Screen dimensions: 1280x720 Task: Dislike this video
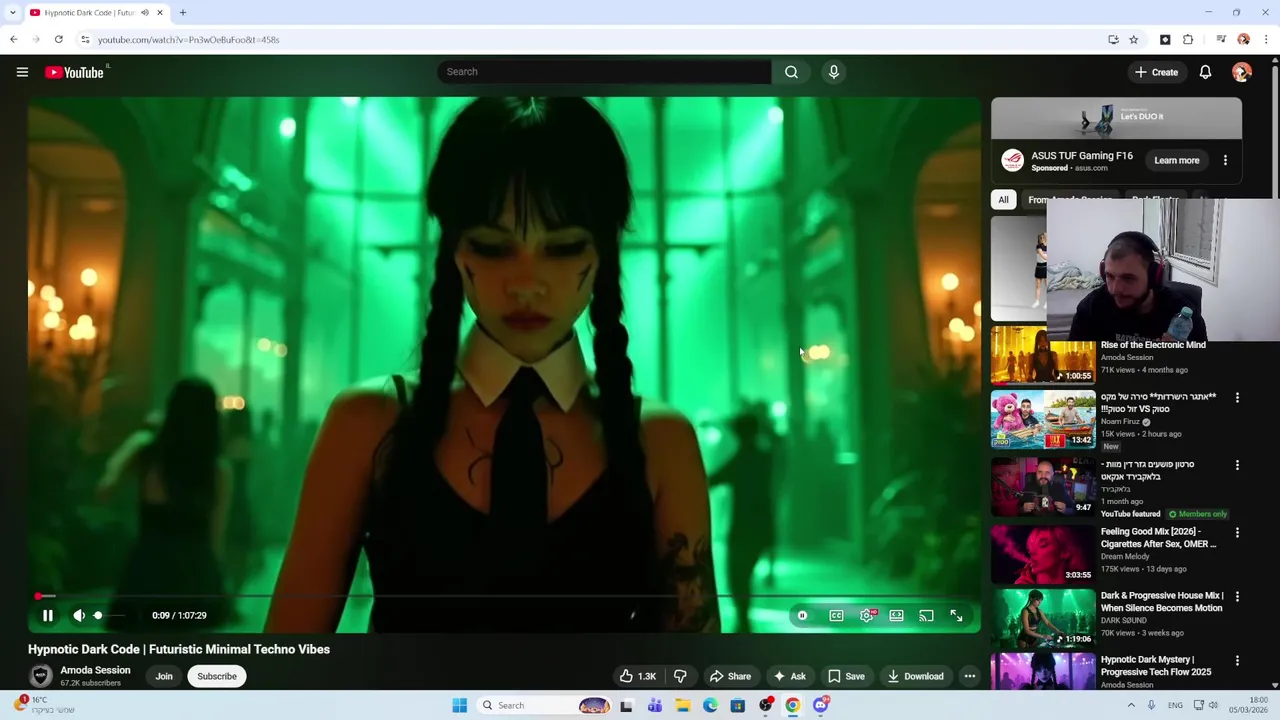pos(680,676)
